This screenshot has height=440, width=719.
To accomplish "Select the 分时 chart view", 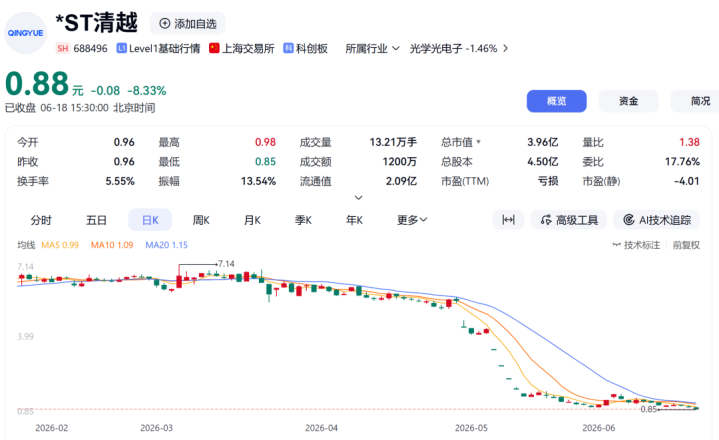I will [41, 220].
